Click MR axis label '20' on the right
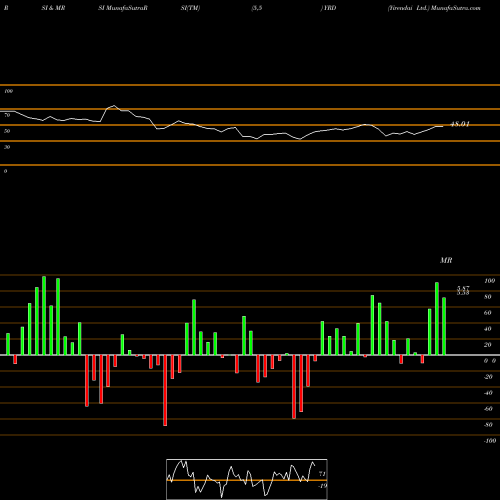Viewport: 500px width, 500px height. [x=488, y=345]
